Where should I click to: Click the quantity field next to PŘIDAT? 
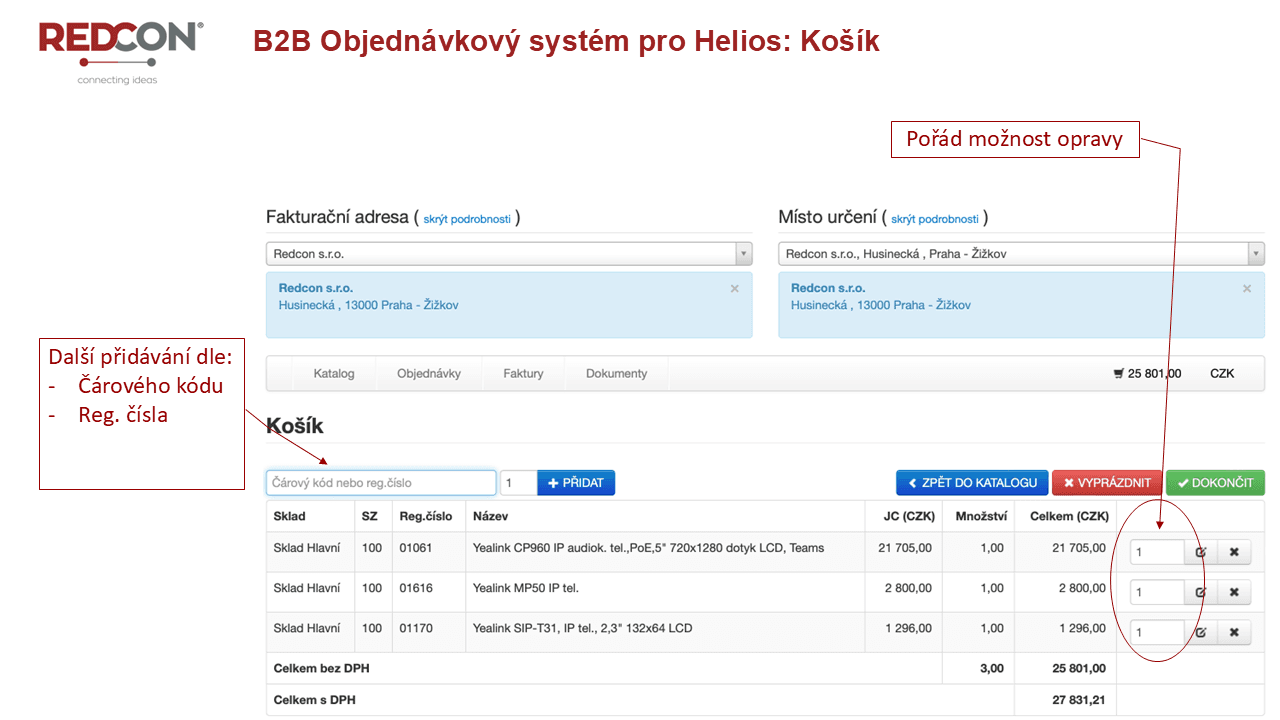tap(519, 483)
